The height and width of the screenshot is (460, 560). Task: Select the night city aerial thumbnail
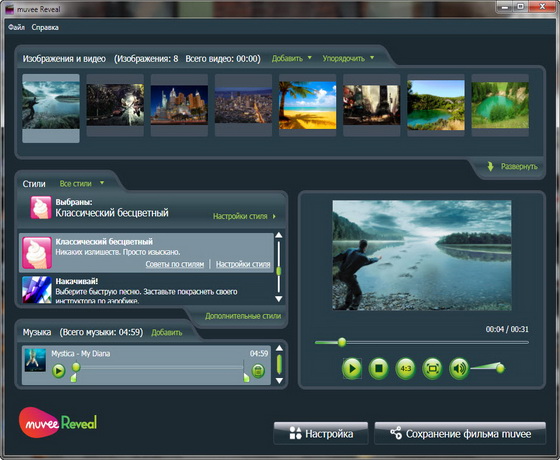(x=244, y=105)
